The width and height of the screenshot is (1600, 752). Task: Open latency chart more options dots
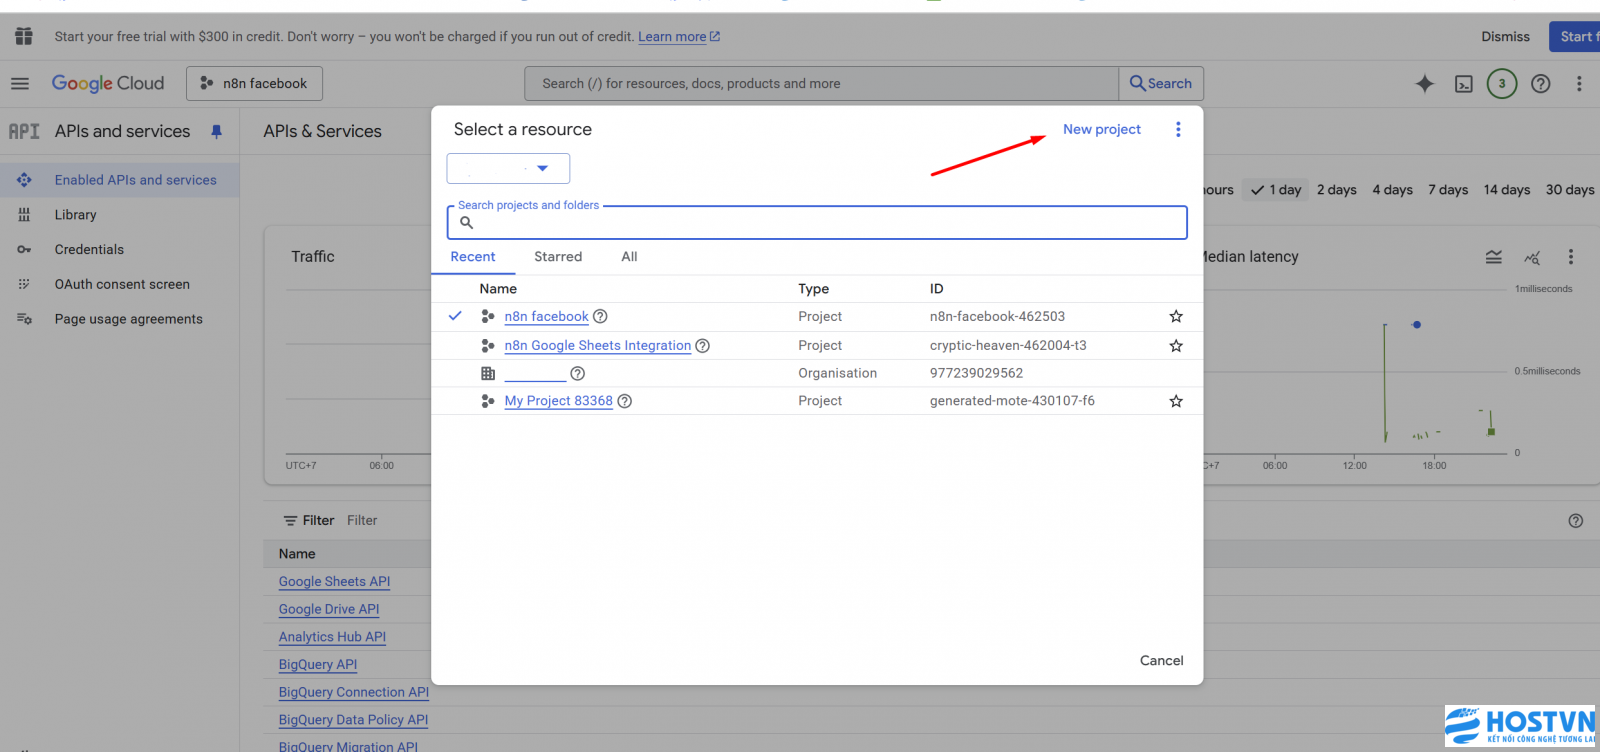pos(1571,257)
